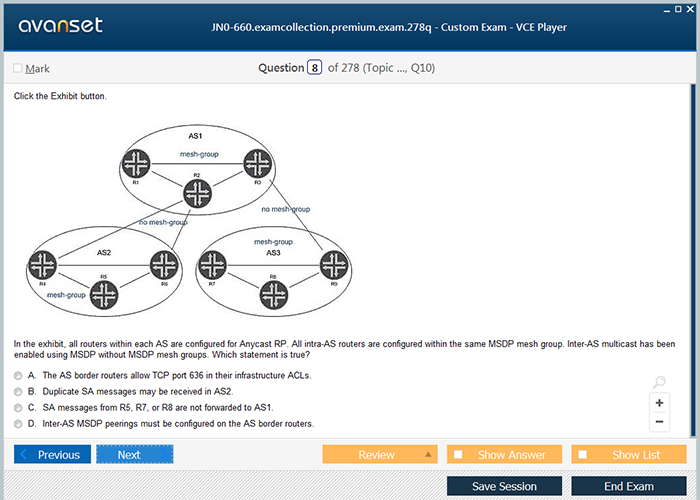Click the End Exam button
700x500 pixels.
(x=629, y=486)
